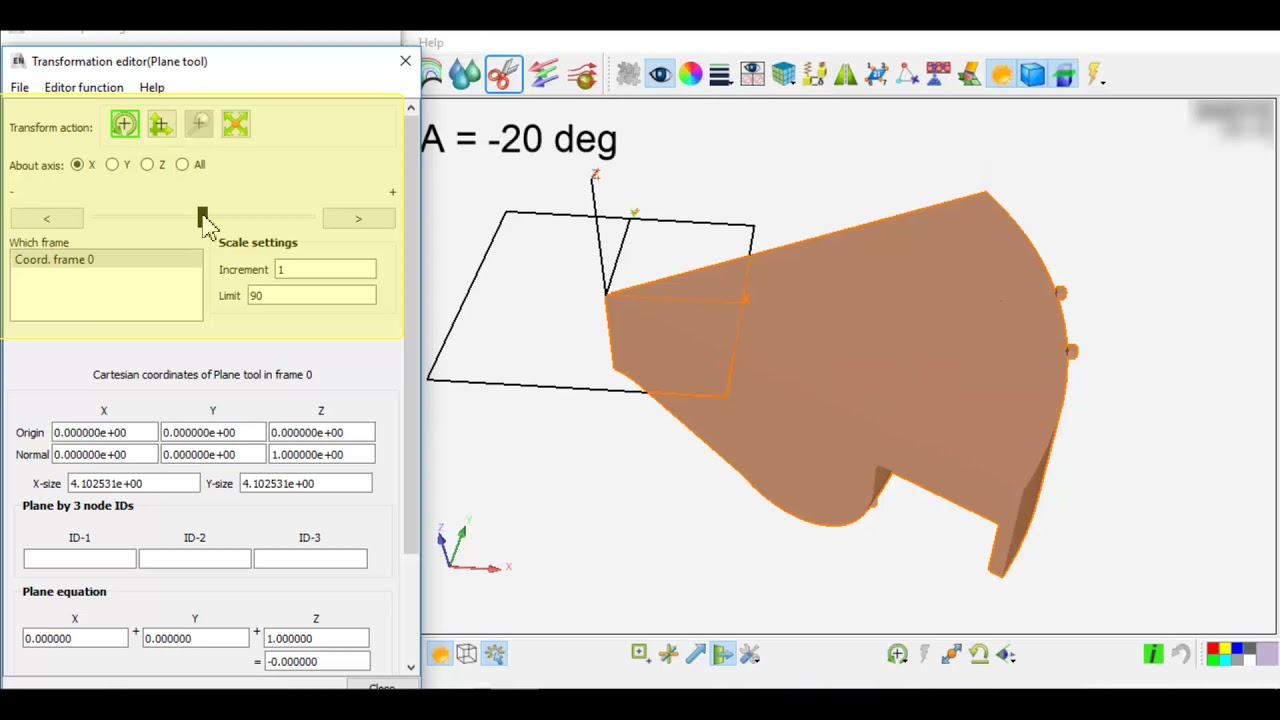Toggle the cube with section plane icon
Viewport: 1280px width, 720px height.
pyautogui.click(x=1063, y=75)
